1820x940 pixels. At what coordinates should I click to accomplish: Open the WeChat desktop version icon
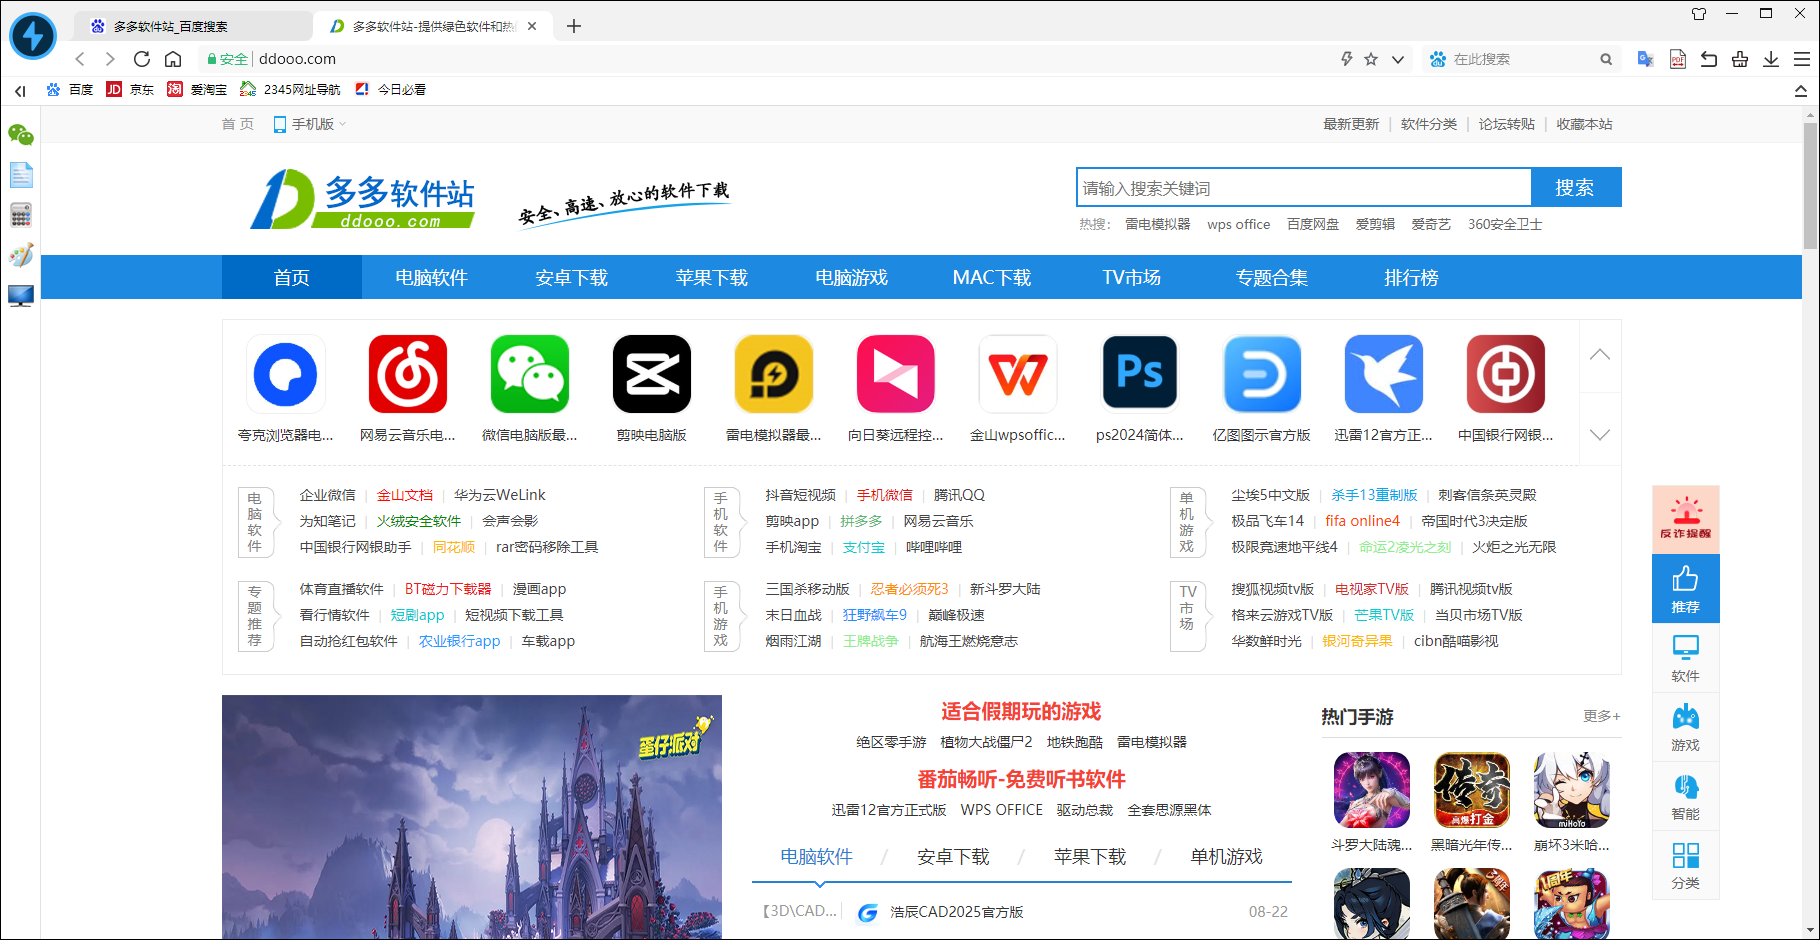click(x=530, y=374)
